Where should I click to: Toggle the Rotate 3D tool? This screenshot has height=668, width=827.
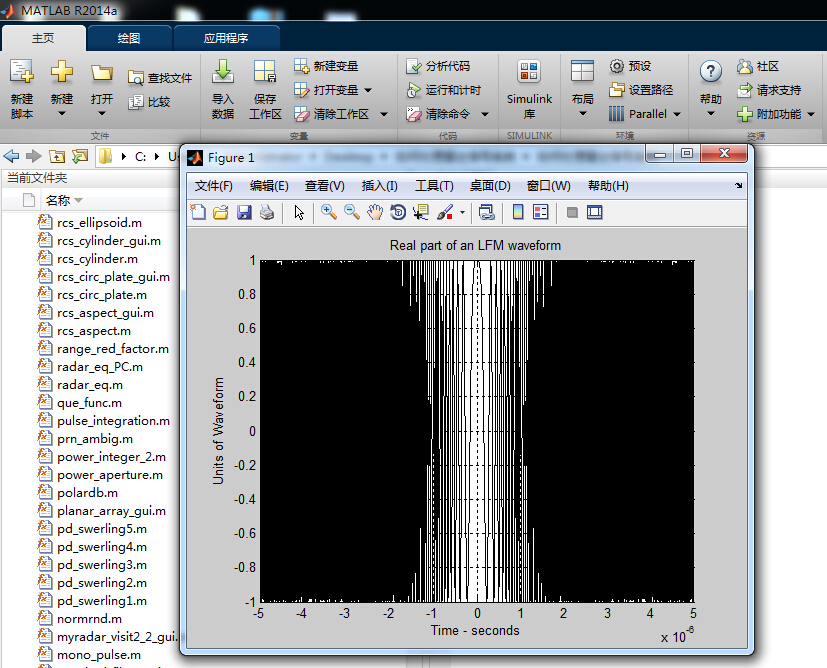pos(398,212)
